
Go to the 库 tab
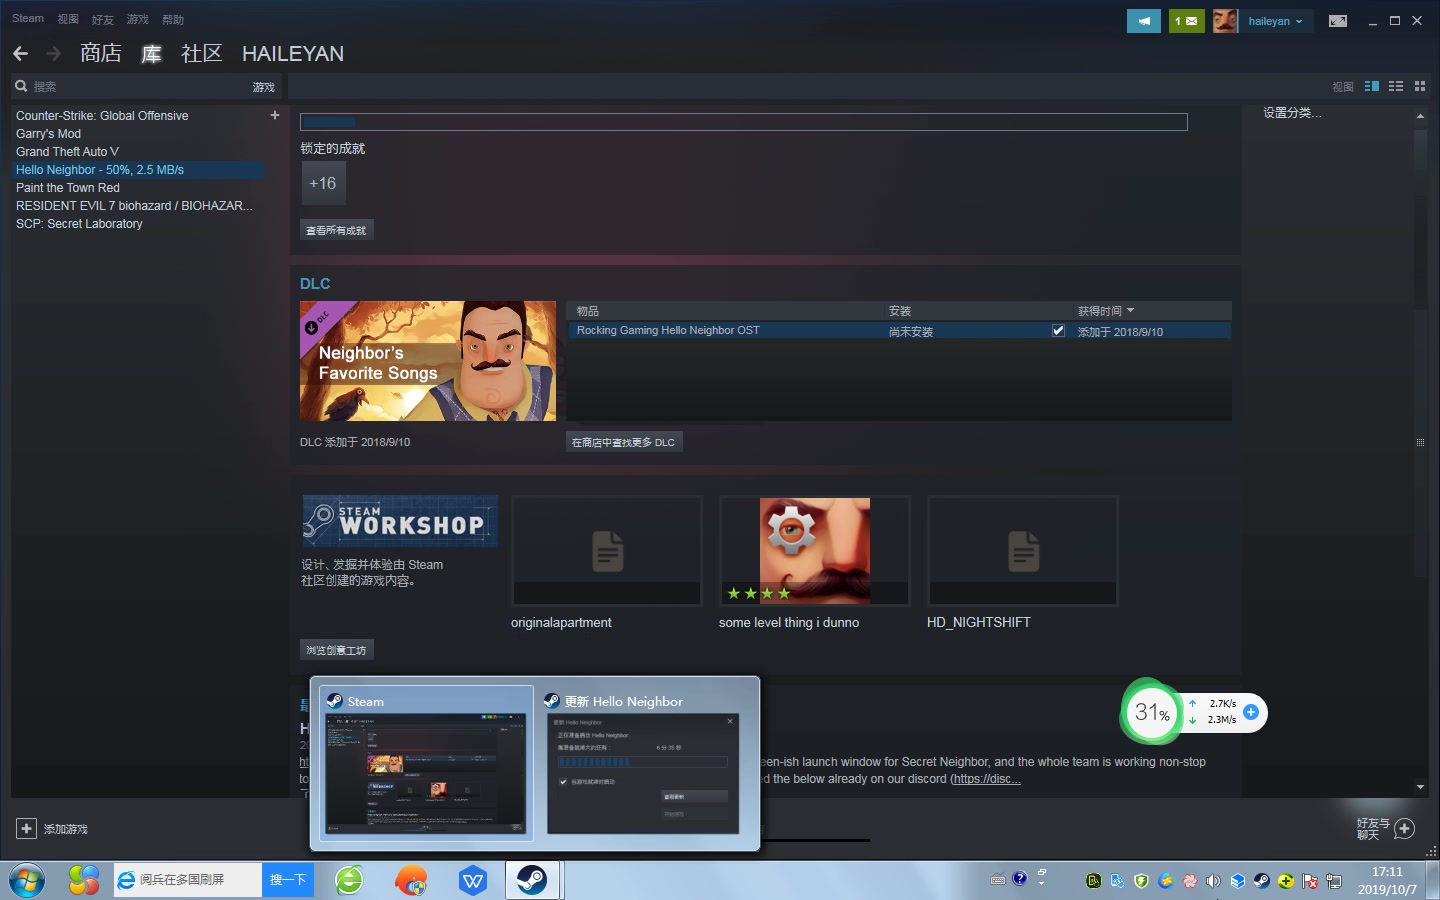coord(151,53)
